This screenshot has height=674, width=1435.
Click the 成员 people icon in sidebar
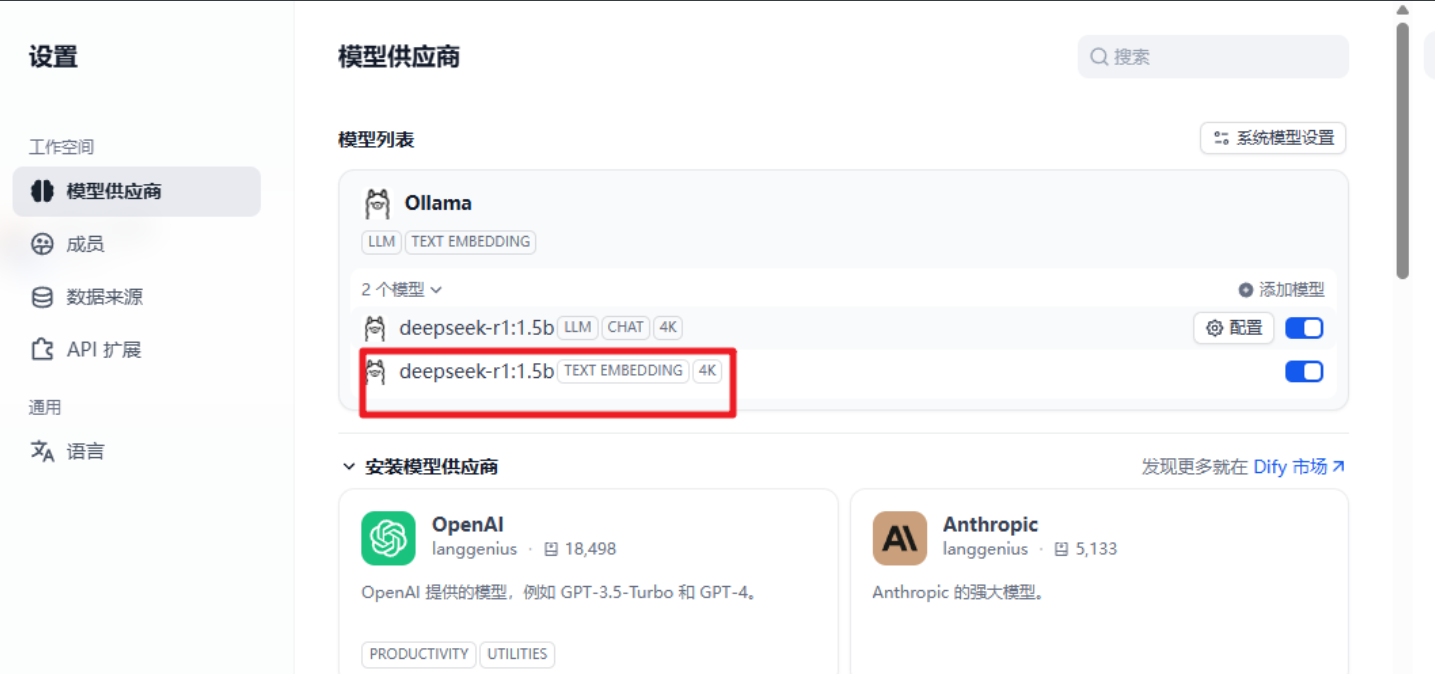point(42,244)
